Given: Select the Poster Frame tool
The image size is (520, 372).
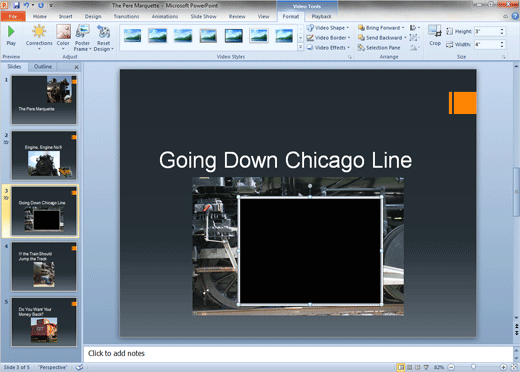Looking at the screenshot, I should (82, 37).
